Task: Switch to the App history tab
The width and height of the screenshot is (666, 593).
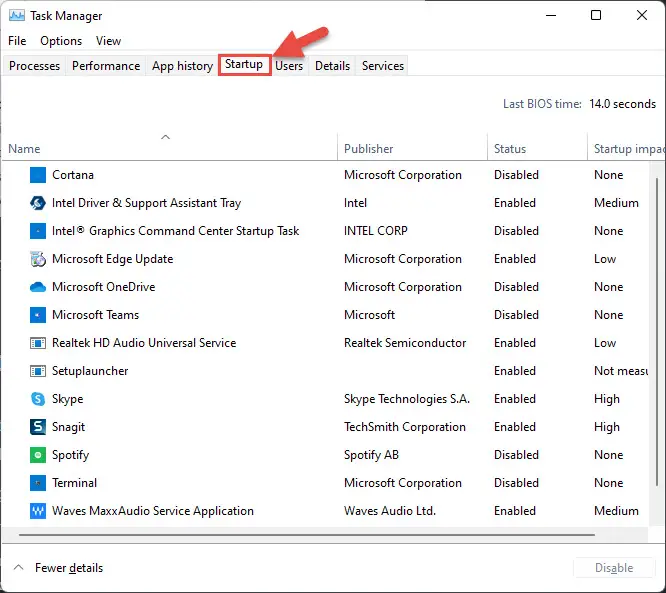Action: [x=182, y=66]
